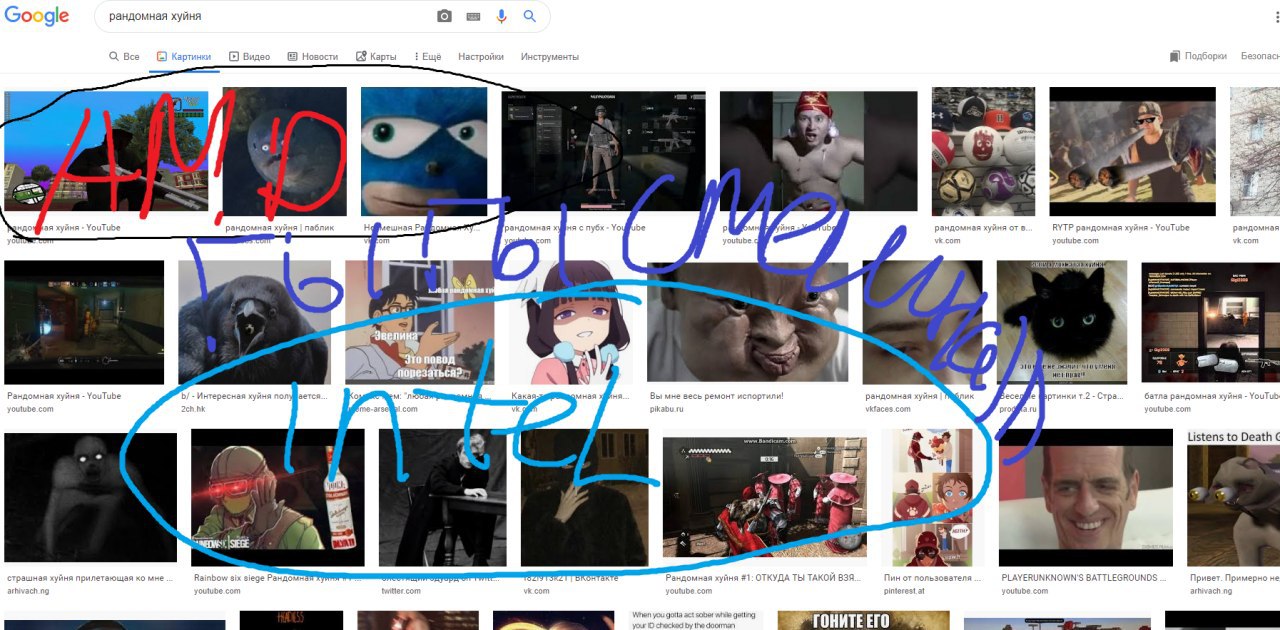This screenshot has width=1280, height=630.
Task: Select the Картинки tab
Action: pyautogui.click(x=184, y=57)
